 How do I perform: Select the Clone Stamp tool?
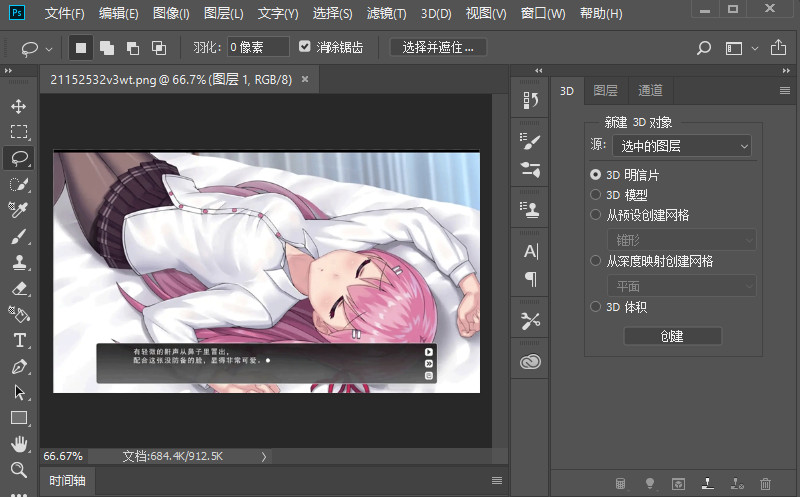pyautogui.click(x=19, y=262)
